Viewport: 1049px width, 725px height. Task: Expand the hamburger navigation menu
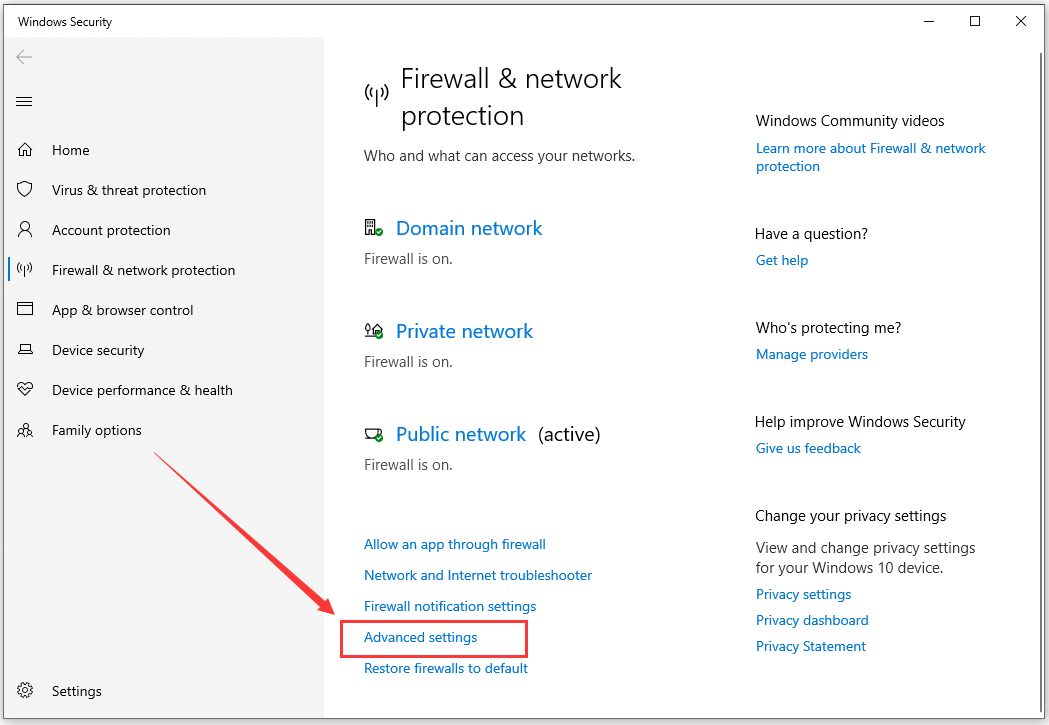coord(24,102)
